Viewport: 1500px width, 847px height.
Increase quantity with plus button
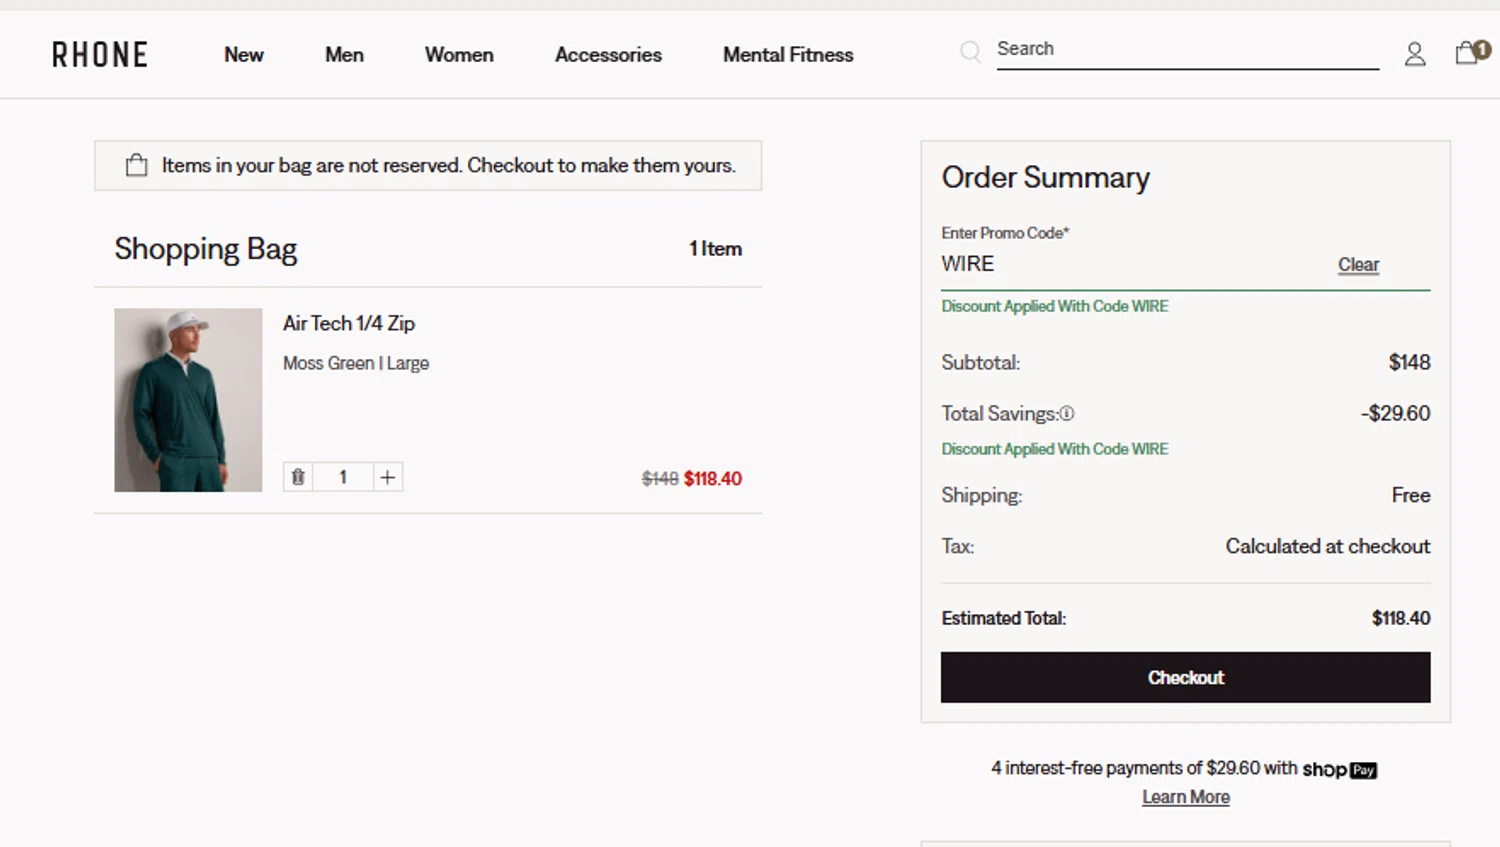(x=388, y=477)
